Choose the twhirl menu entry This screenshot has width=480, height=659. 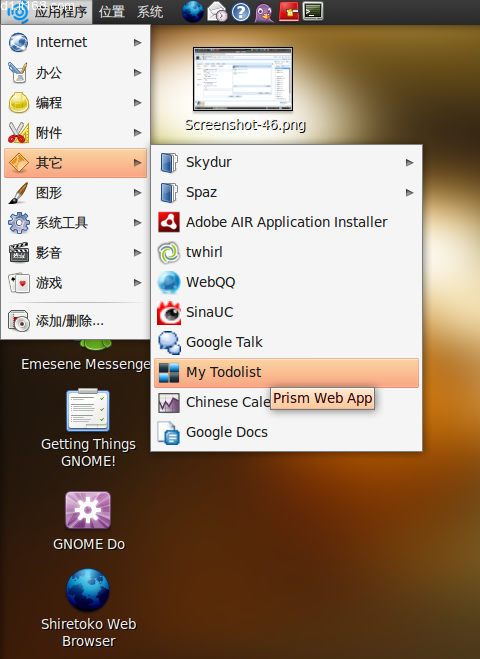pyautogui.click(x=286, y=252)
